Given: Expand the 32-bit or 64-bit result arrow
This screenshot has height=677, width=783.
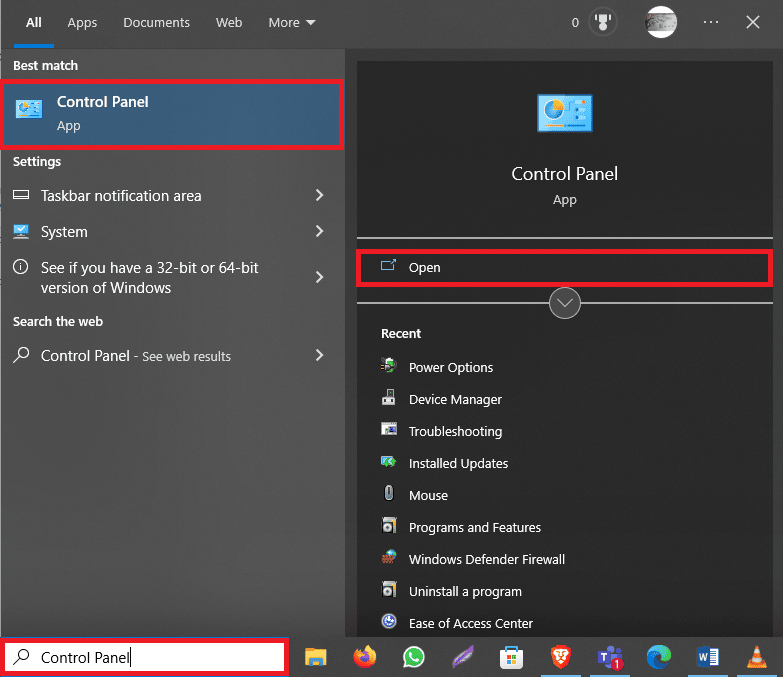Looking at the screenshot, I should pos(320,277).
